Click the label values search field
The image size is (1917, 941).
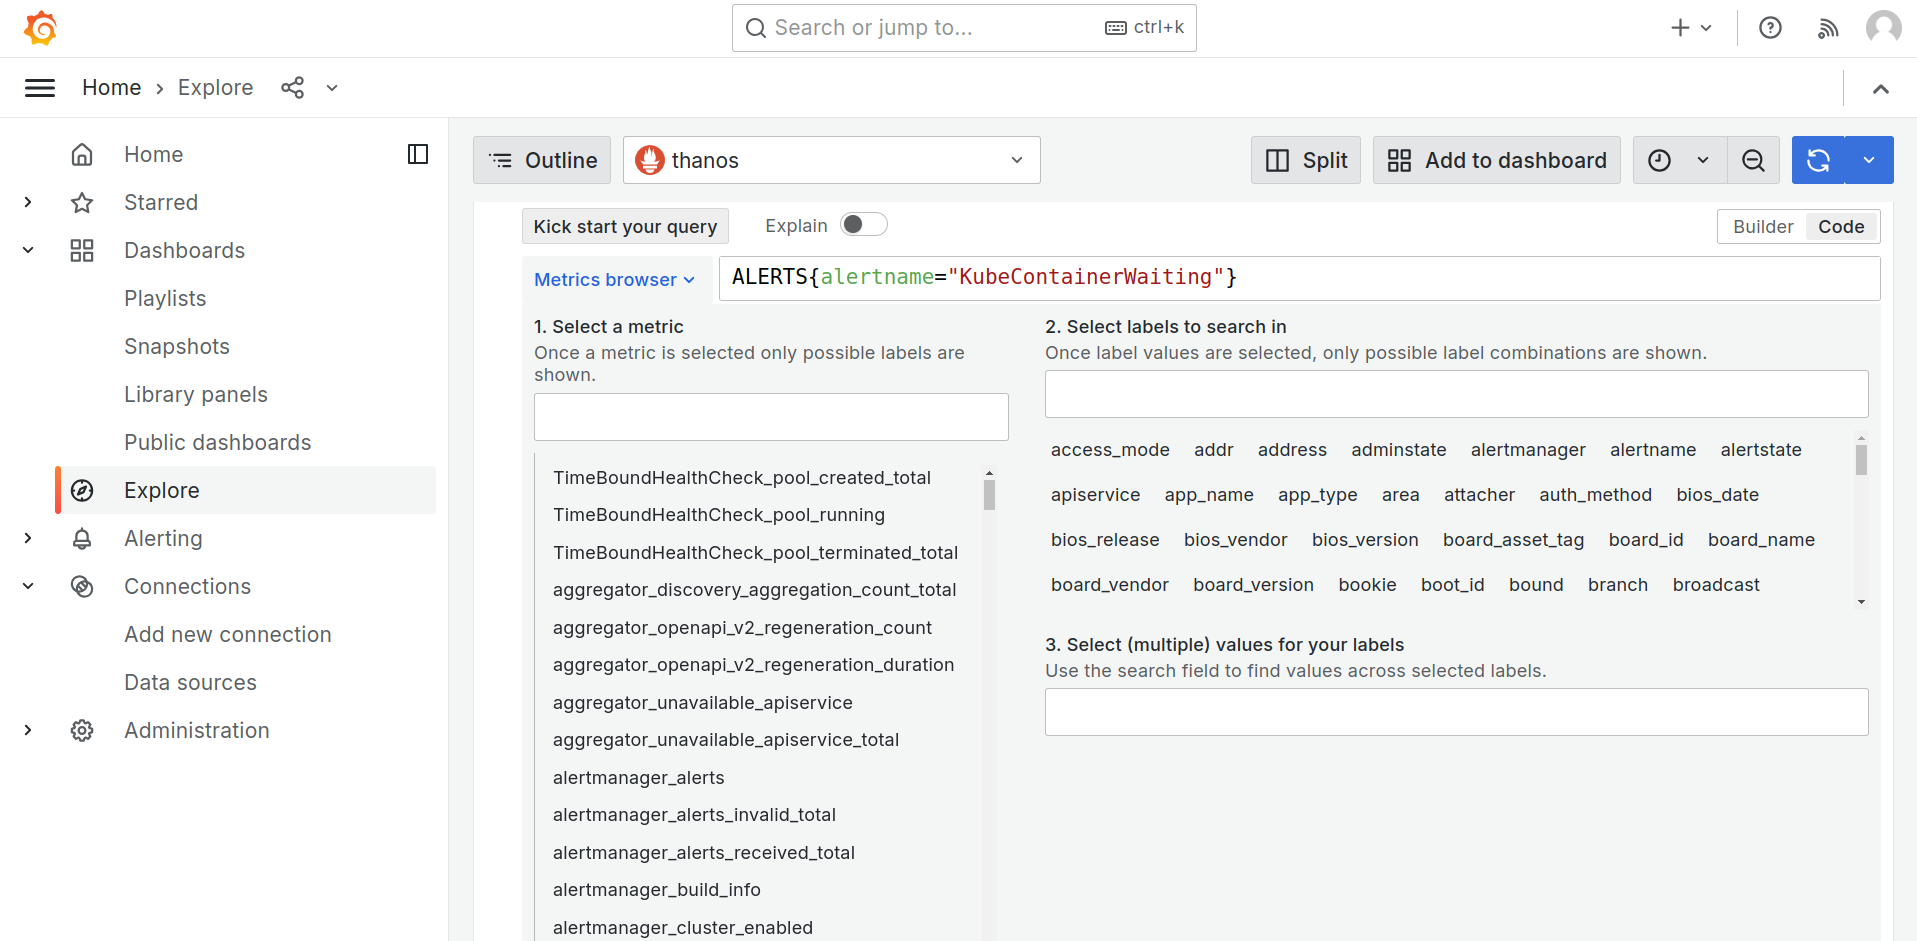coord(1457,712)
